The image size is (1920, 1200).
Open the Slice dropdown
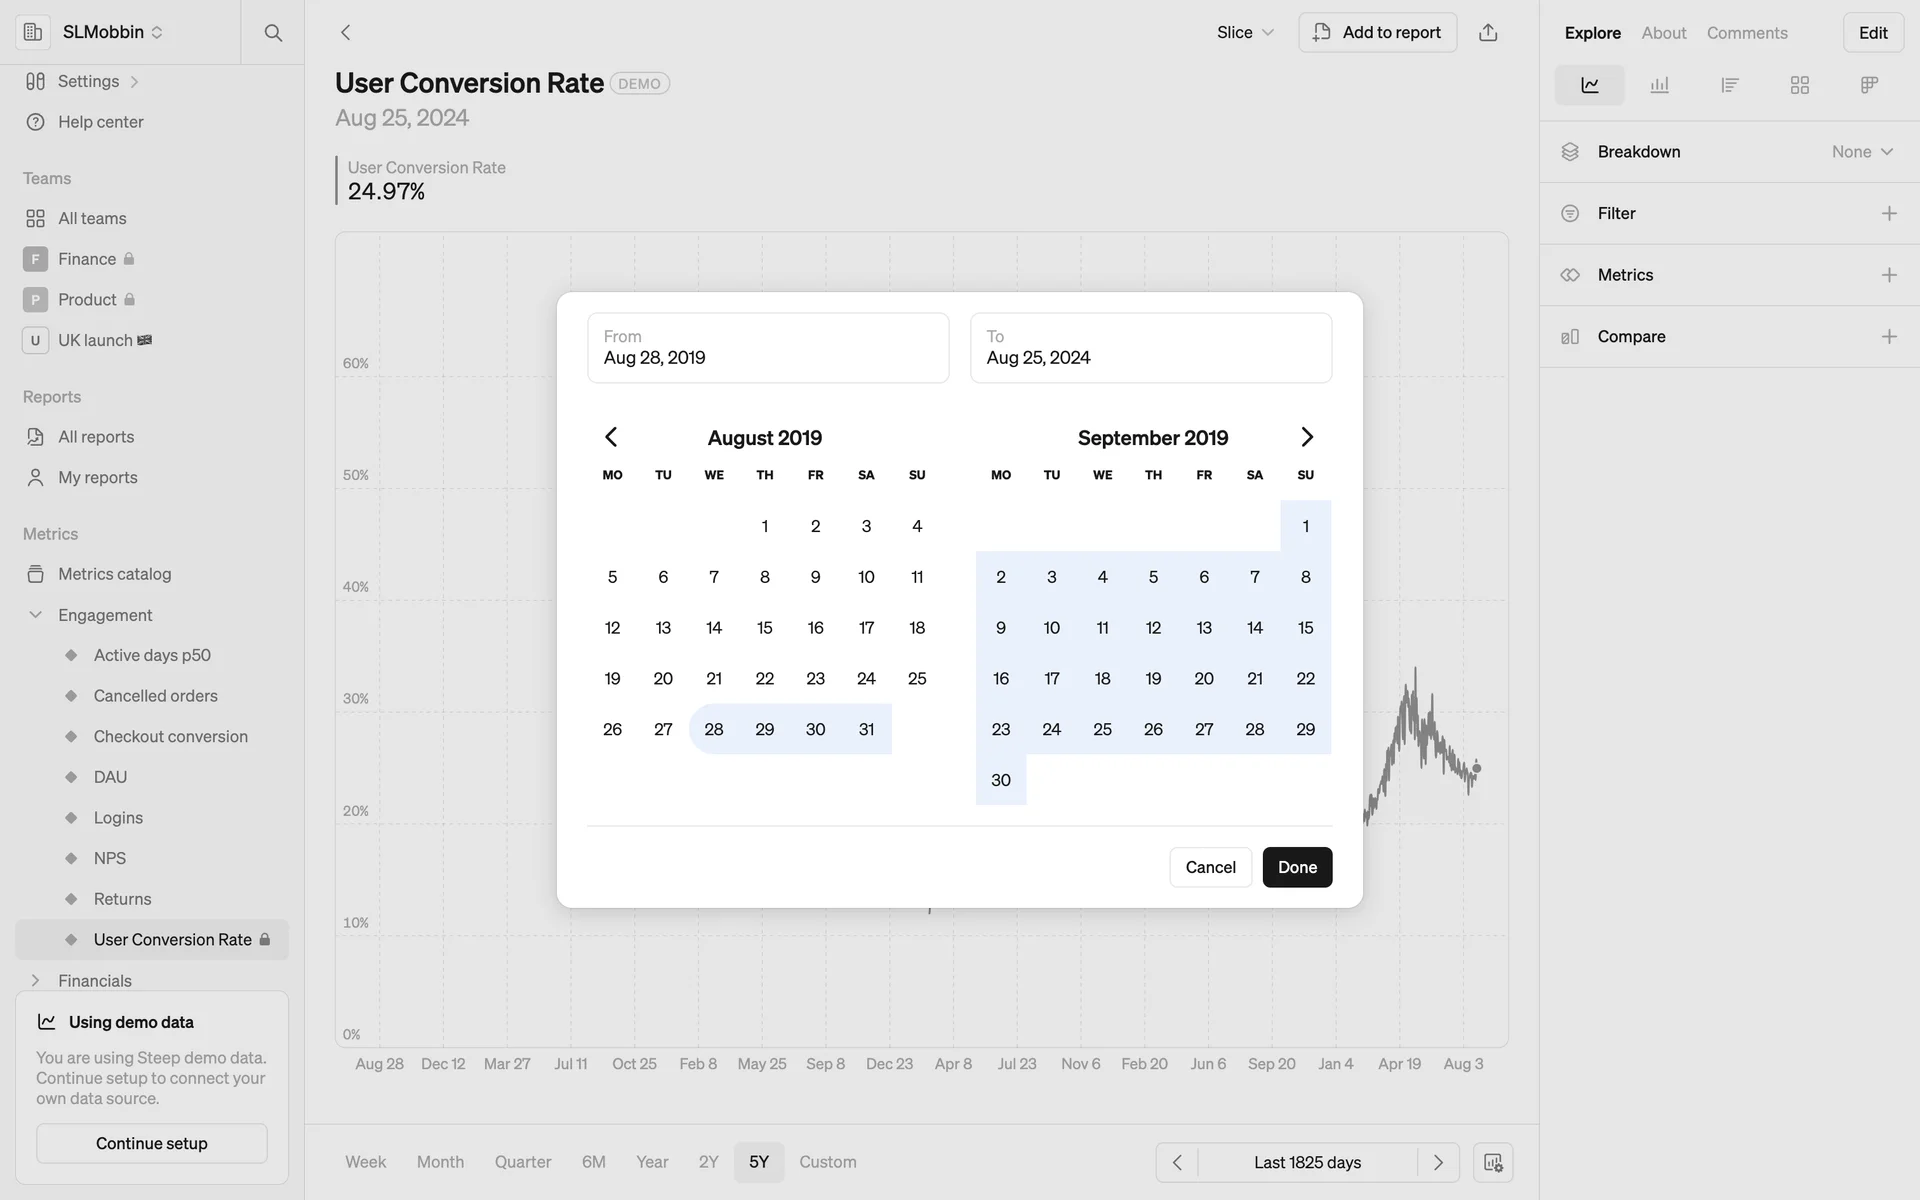(x=1245, y=32)
